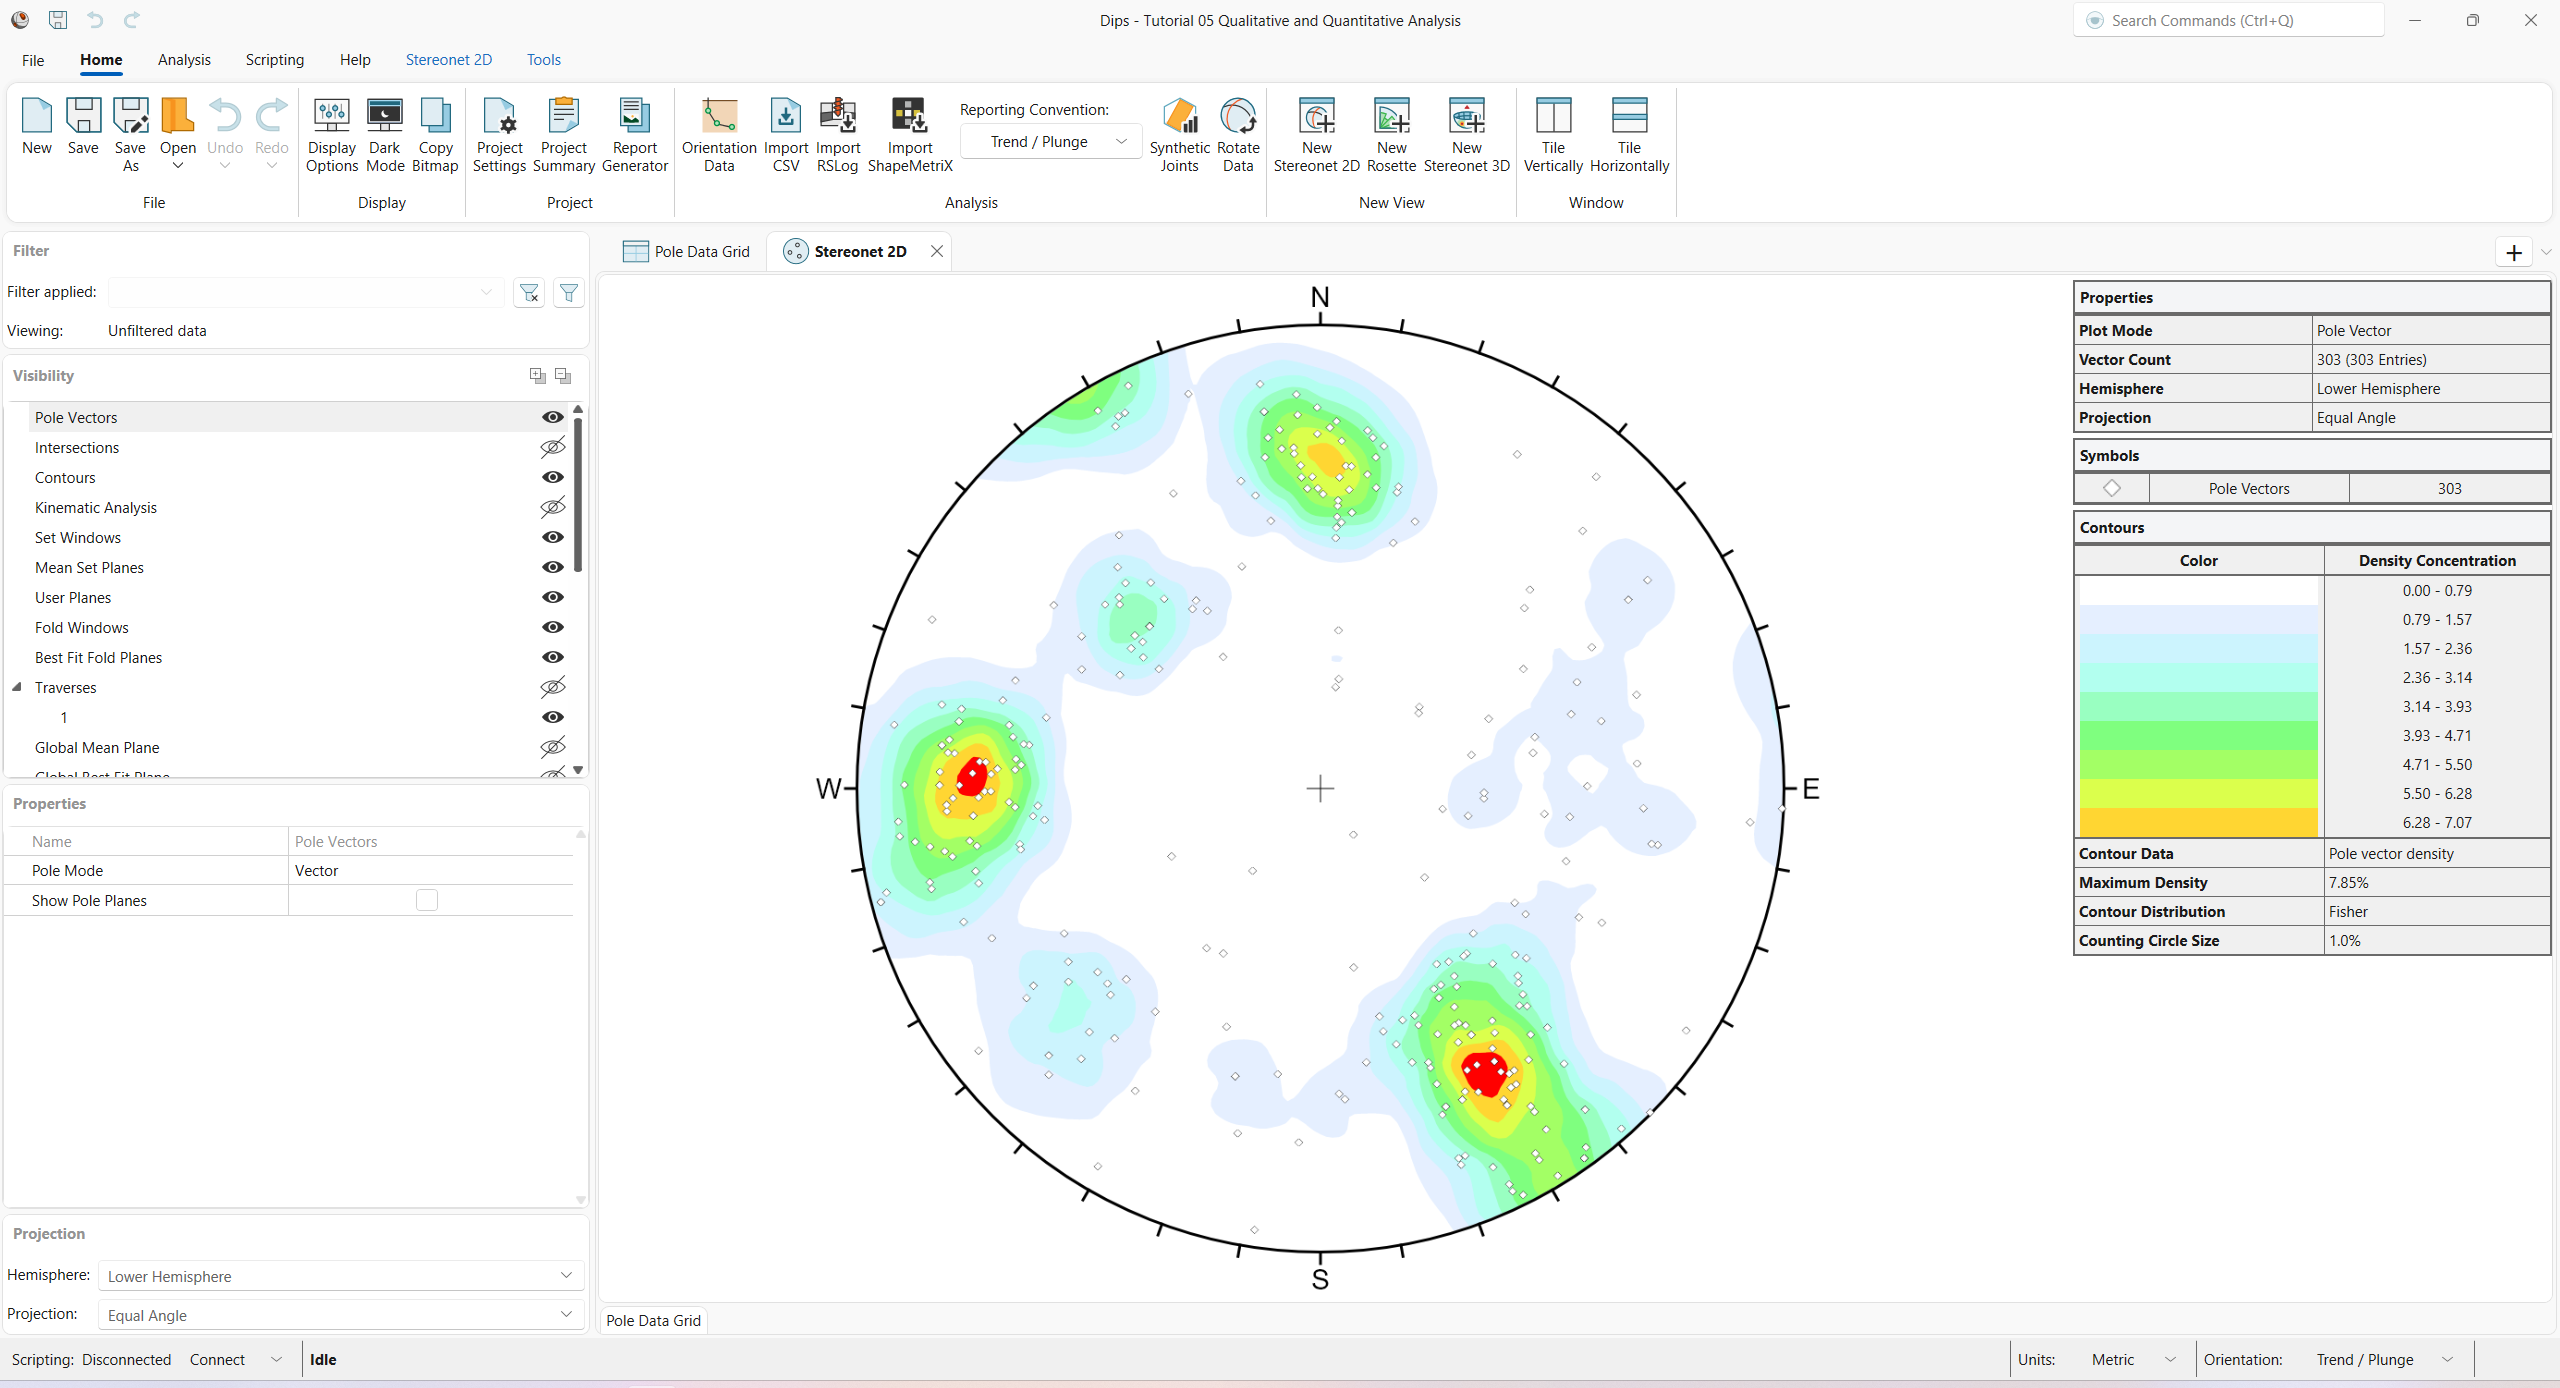Image resolution: width=2560 pixels, height=1388 pixels.
Task: Open the Scripting menu
Action: tap(275, 59)
